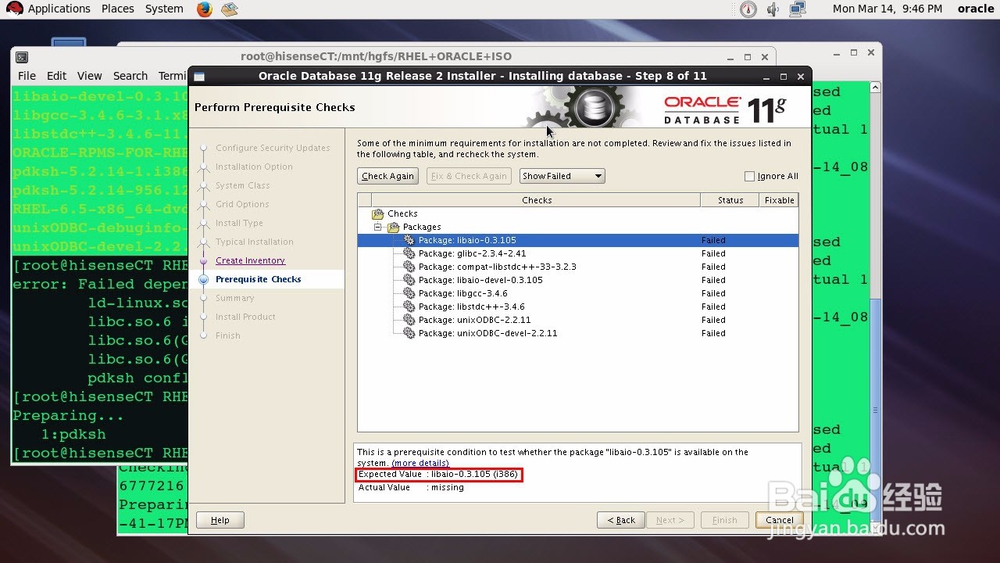Click gear icon of compat-libstdc++-33-3.2.3
The height and width of the screenshot is (563, 1000).
pos(409,267)
